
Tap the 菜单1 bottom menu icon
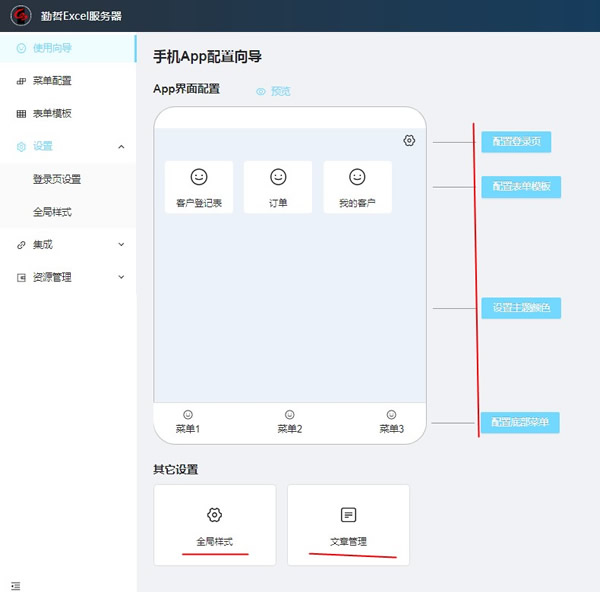tap(188, 414)
